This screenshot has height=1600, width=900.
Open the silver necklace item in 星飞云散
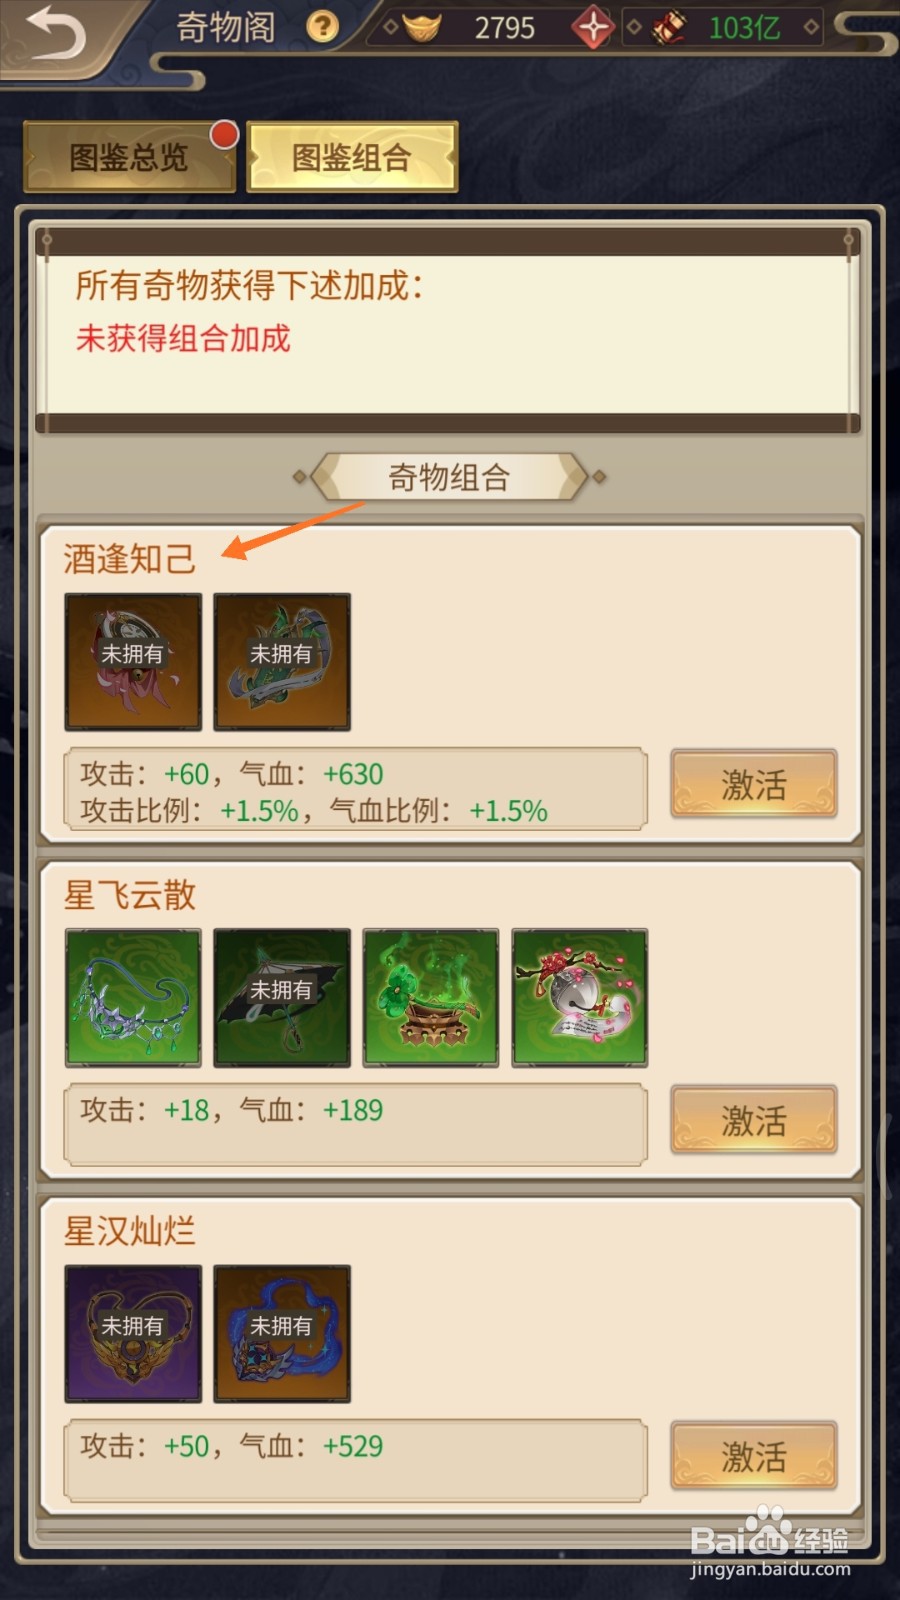(133, 998)
